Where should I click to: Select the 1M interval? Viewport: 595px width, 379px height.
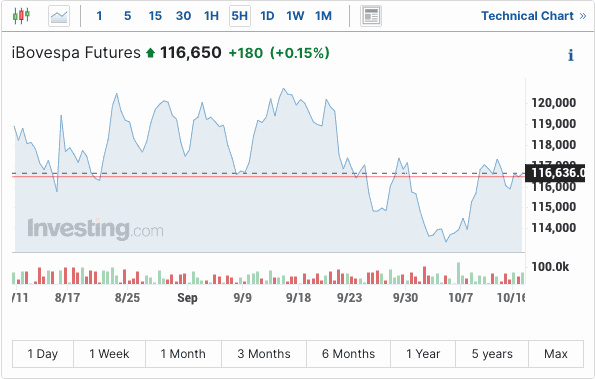coord(323,16)
